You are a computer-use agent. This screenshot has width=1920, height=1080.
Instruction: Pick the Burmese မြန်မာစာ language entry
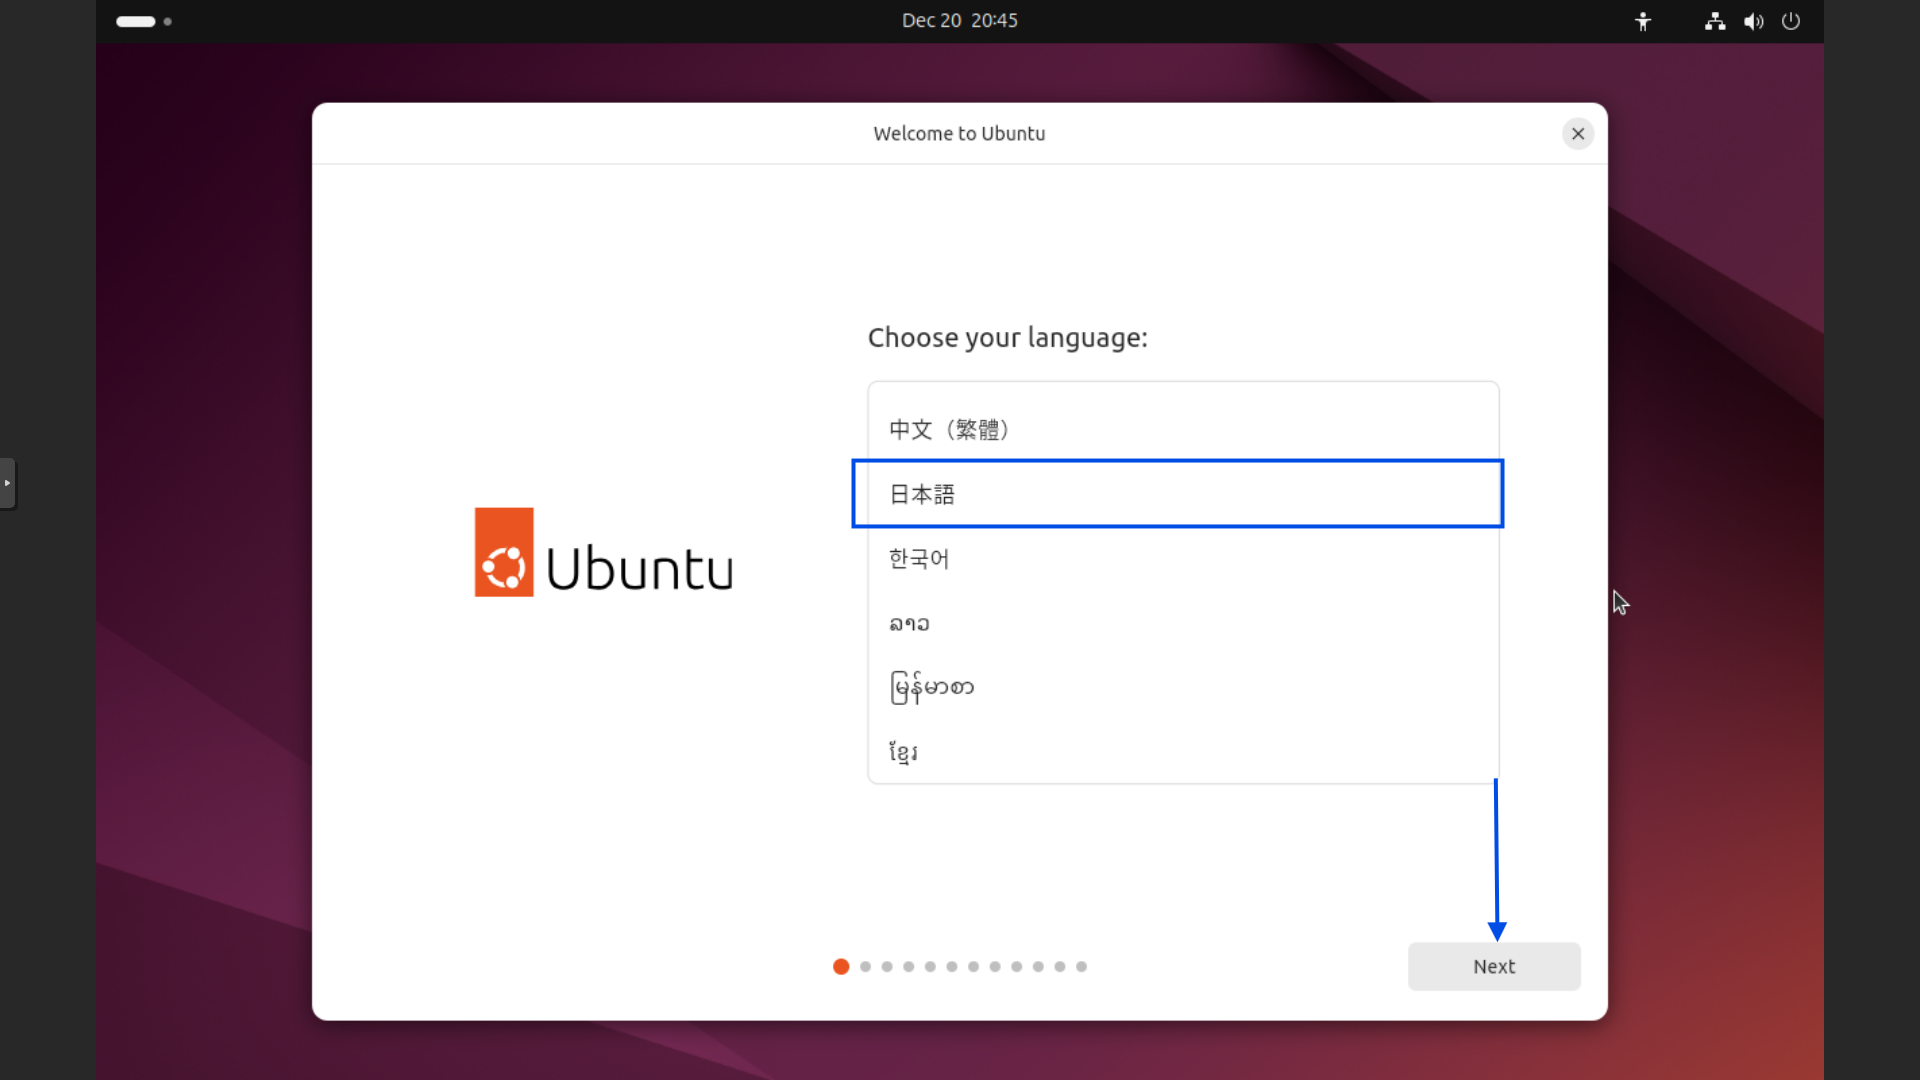point(931,688)
